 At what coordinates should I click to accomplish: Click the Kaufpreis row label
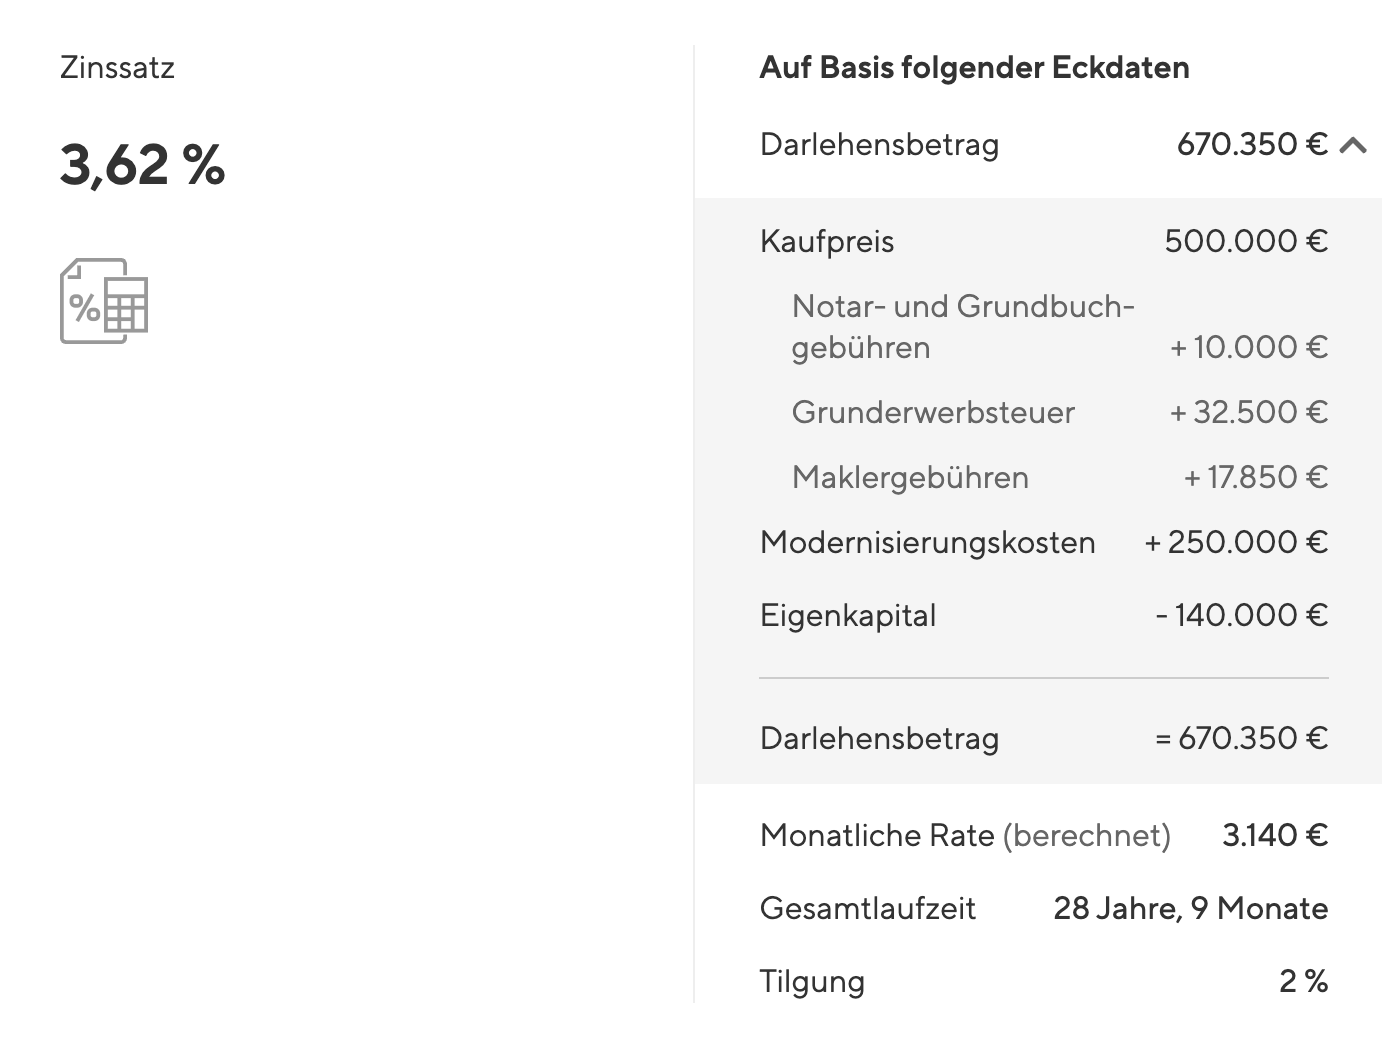(x=827, y=241)
